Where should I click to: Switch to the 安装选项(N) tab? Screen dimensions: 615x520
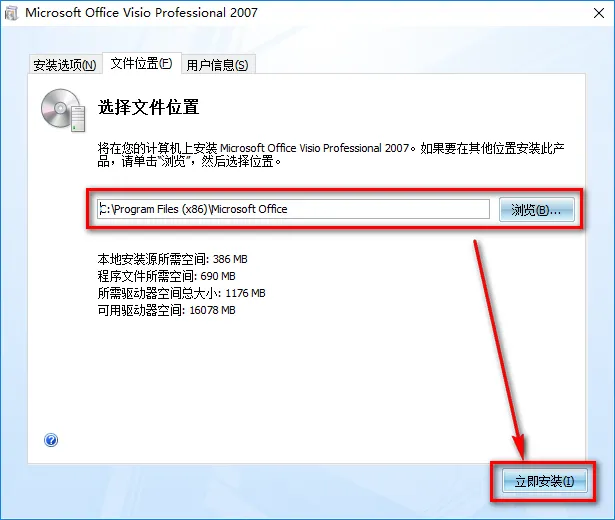(65, 65)
